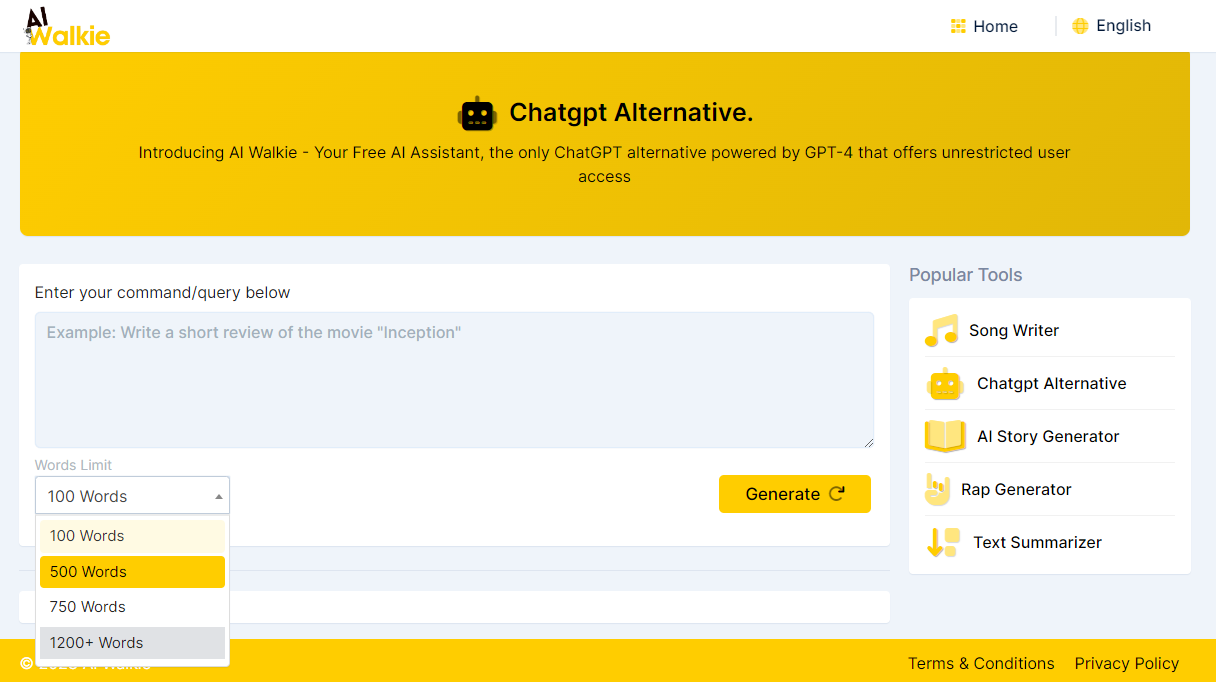Start generation with the Generate button
The height and width of the screenshot is (682, 1216).
[x=795, y=494]
